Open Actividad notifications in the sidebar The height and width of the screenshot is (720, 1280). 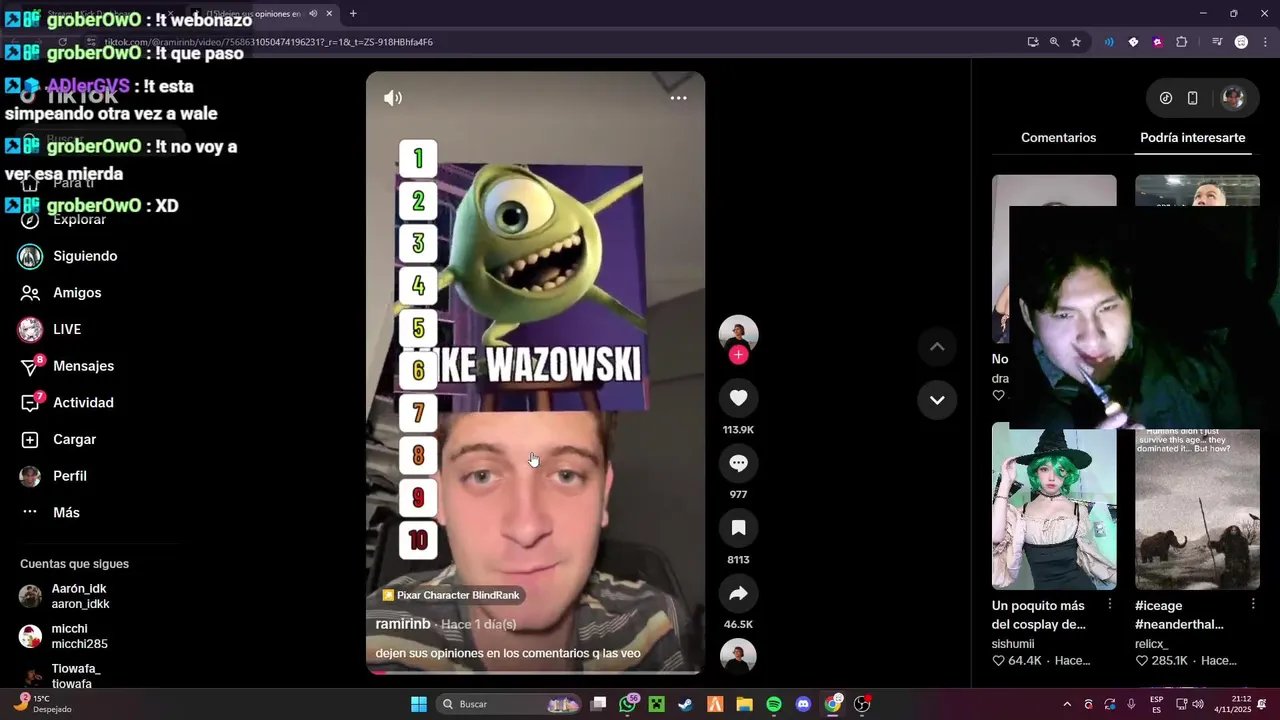tap(67, 403)
